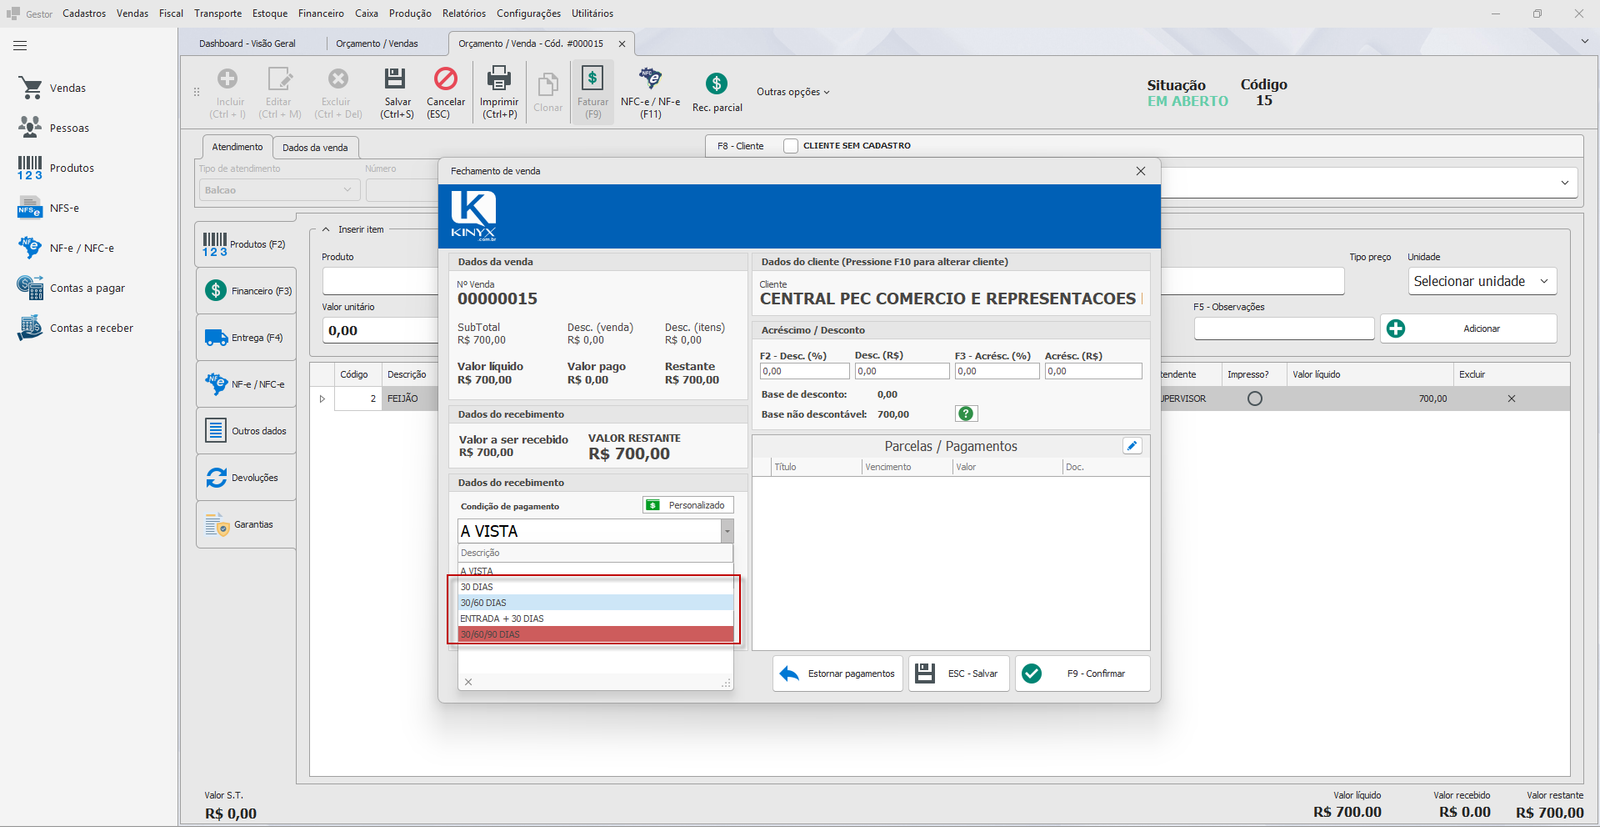Image resolution: width=1600 pixels, height=827 pixels.
Task: Open the Selecionar unidade dropdown
Action: (1482, 281)
